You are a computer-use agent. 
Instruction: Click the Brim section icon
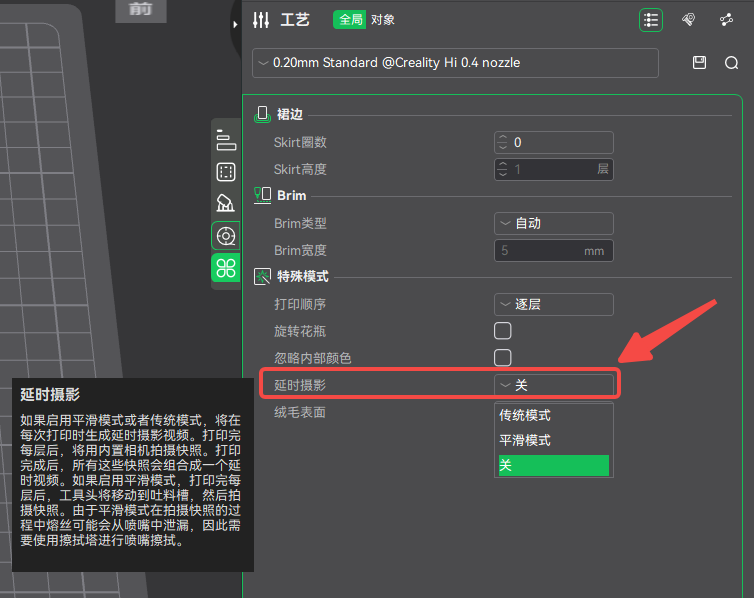[x=262, y=195]
